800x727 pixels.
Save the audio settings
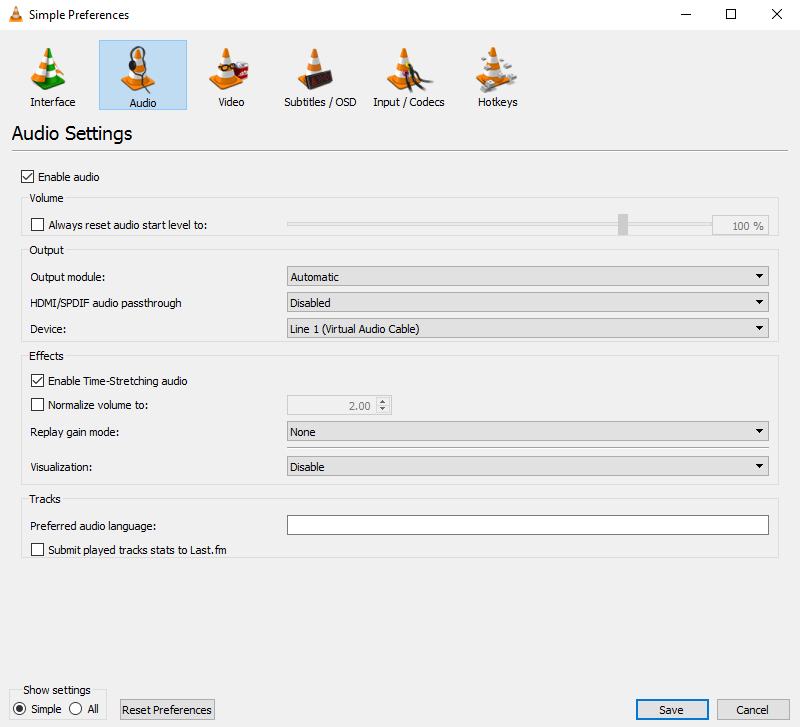point(671,709)
